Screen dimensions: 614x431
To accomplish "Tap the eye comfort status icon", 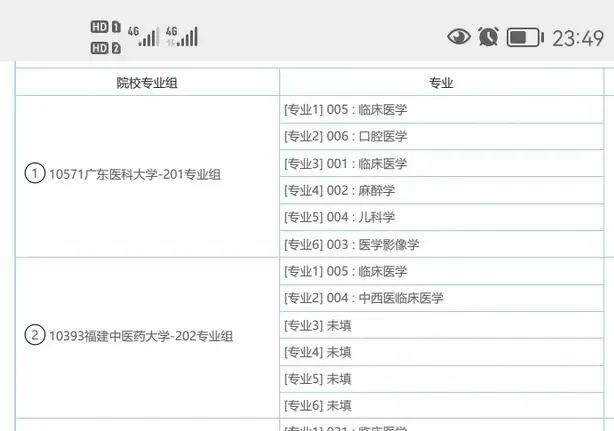I will [459, 37].
